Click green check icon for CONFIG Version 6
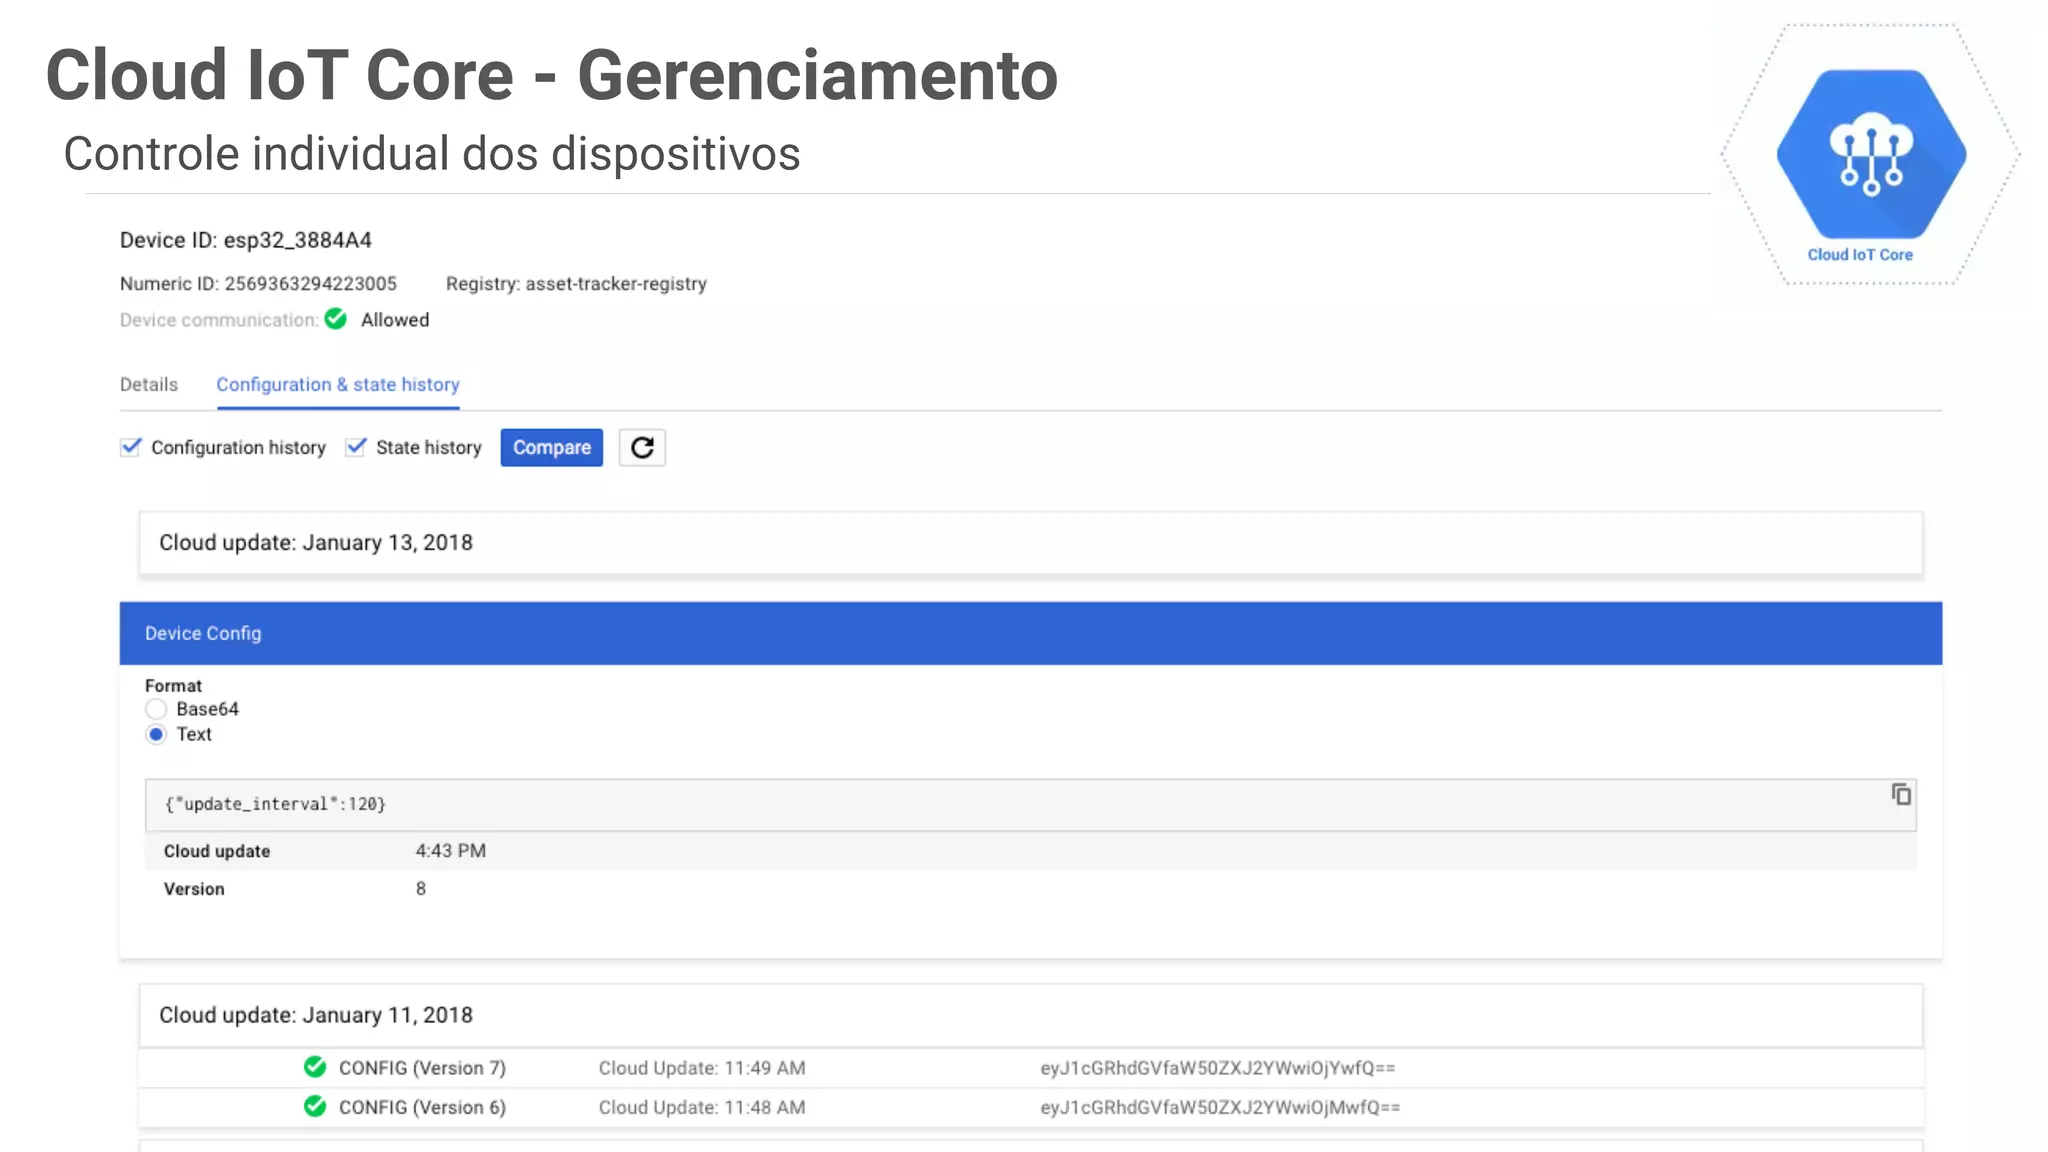The width and height of the screenshot is (2048, 1152). point(315,1106)
